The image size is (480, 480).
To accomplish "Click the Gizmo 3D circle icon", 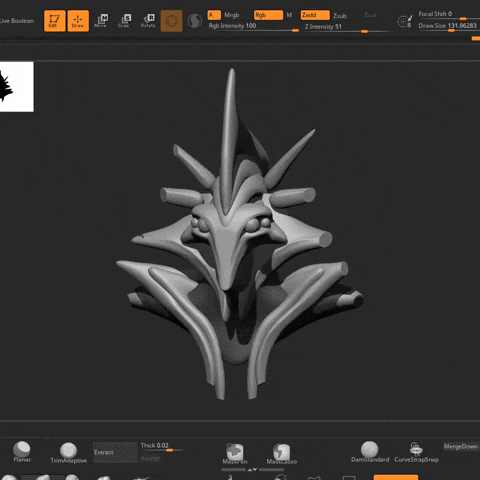I will click(171, 21).
